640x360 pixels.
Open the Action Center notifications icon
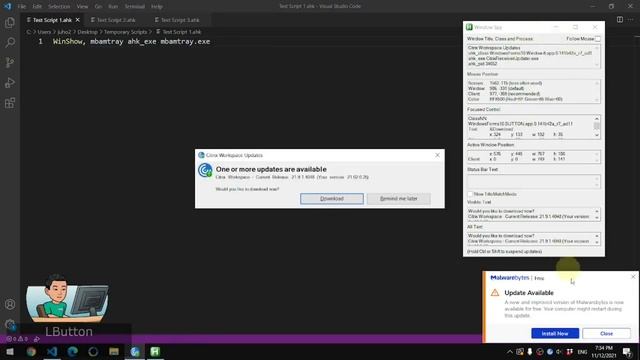(x=627, y=352)
